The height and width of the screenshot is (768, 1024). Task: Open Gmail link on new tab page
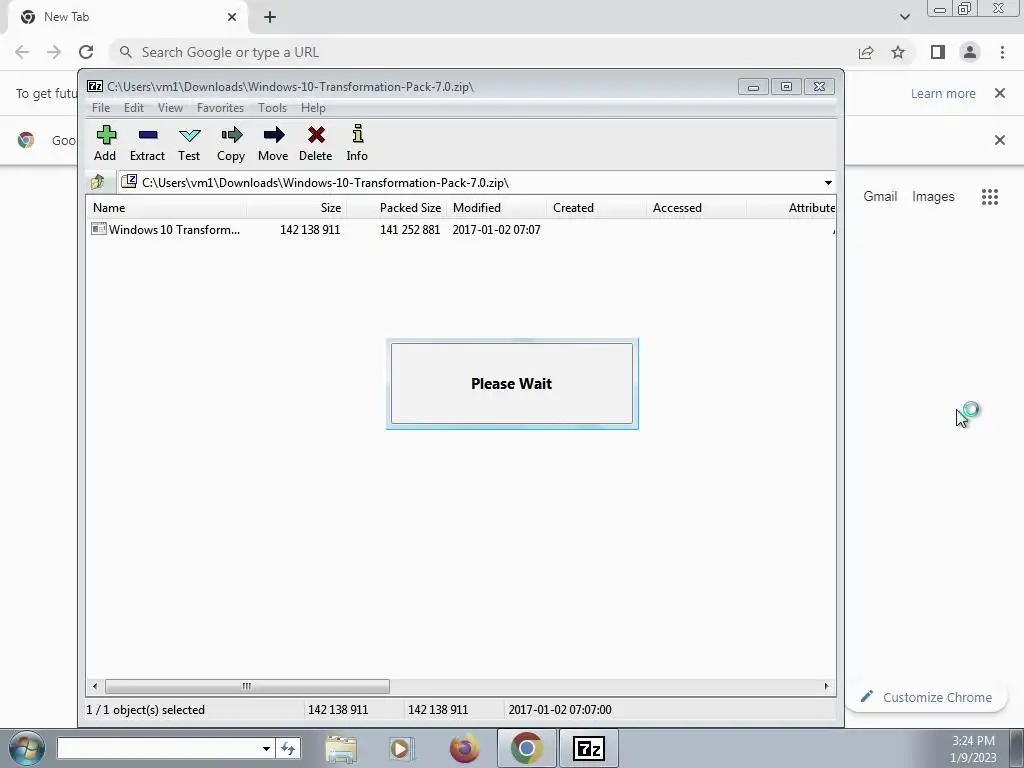click(x=880, y=197)
